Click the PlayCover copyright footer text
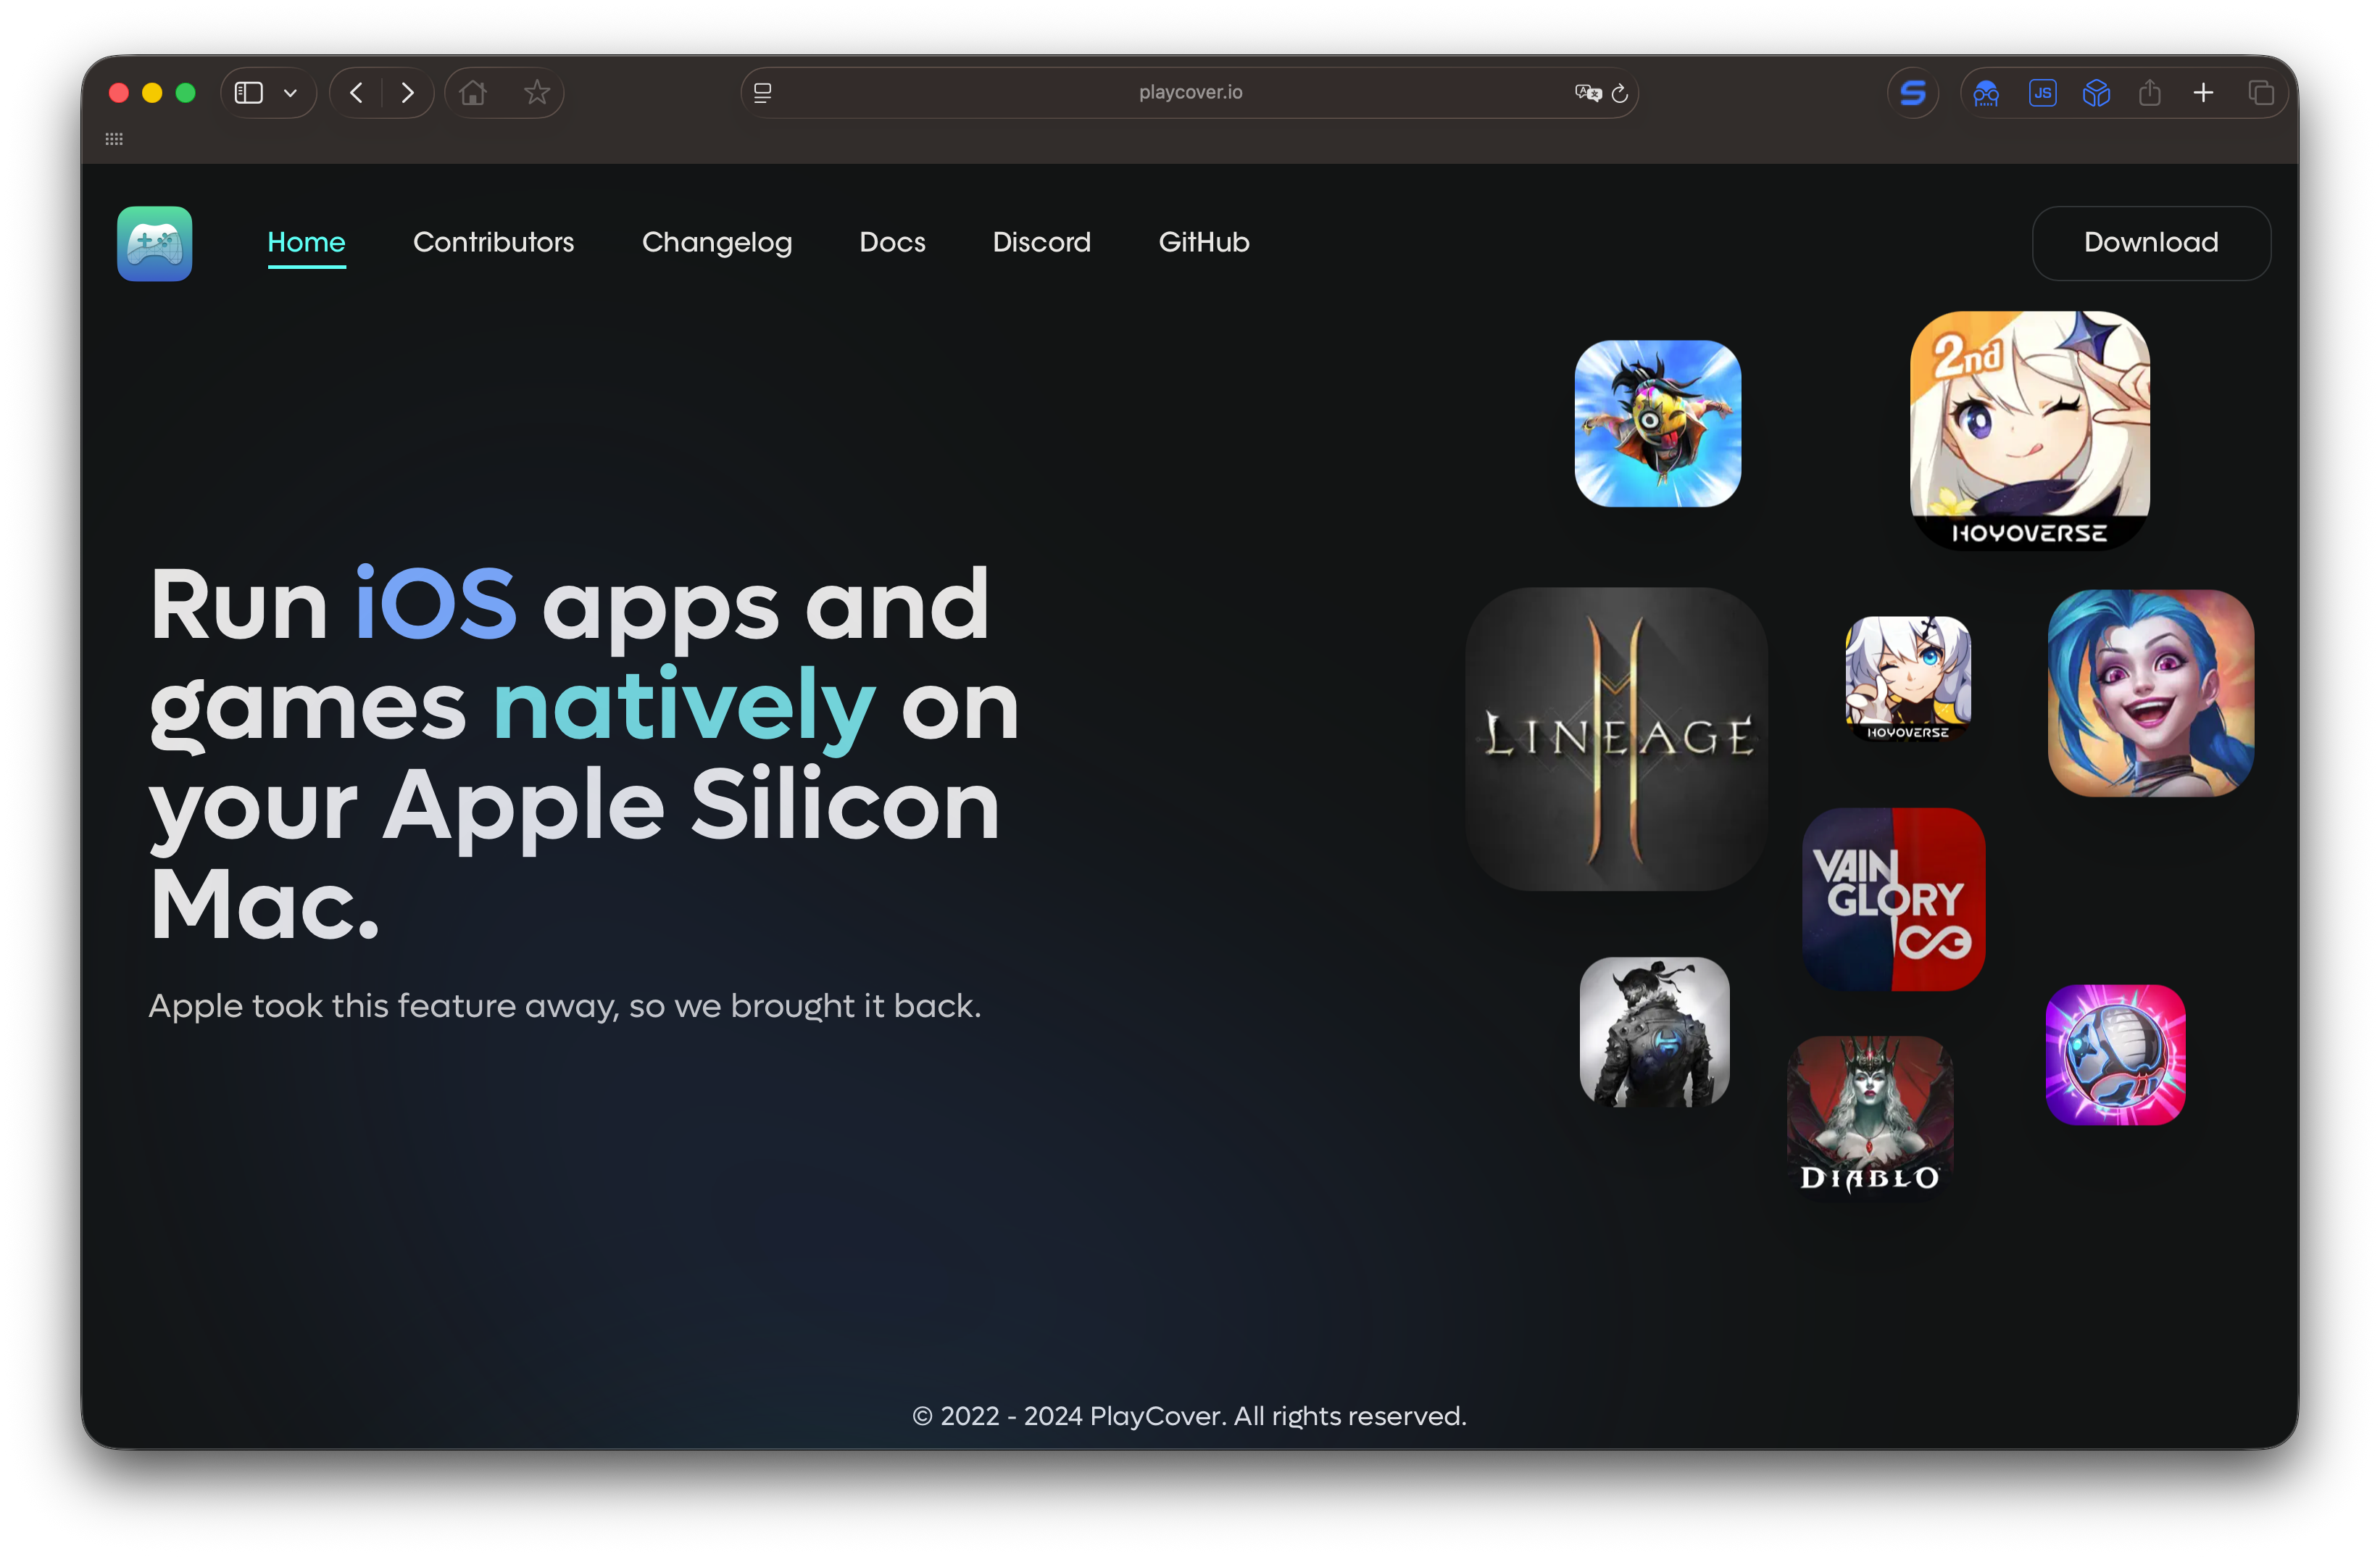The image size is (2380, 1557). click(1189, 1416)
